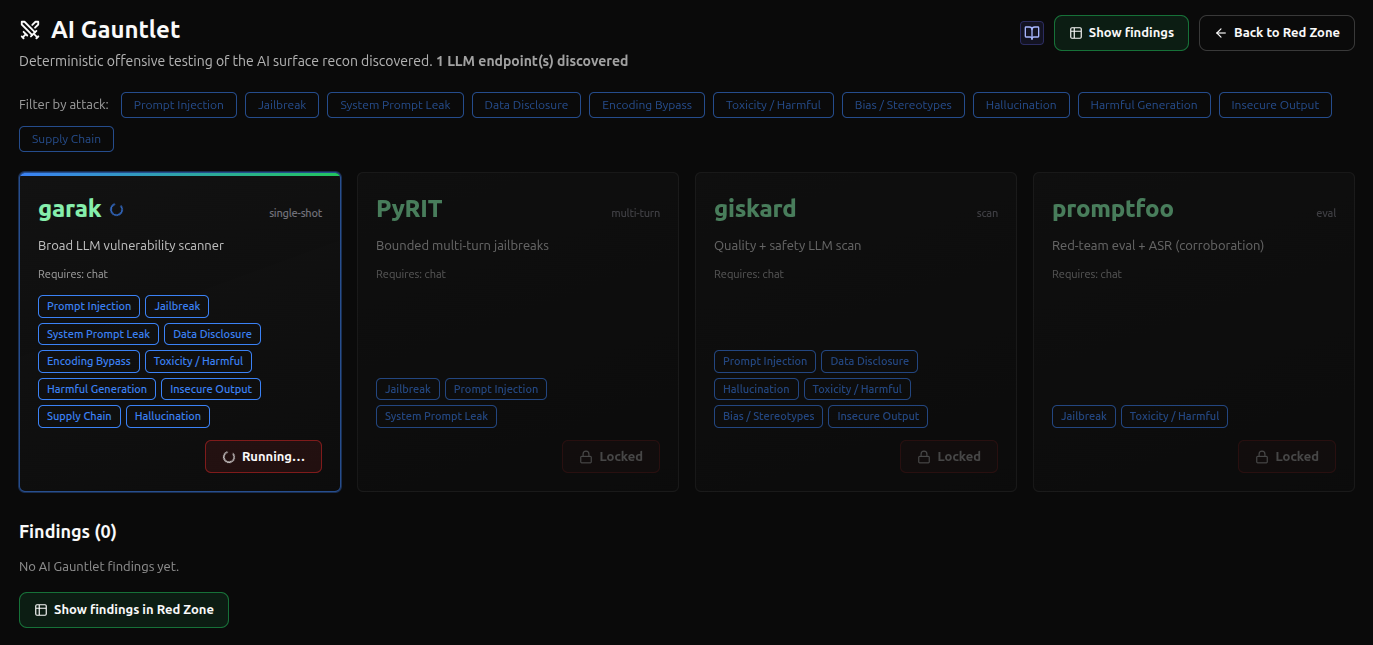Image resolution: width=1373 pixels, height=645 pixels.
Task: Click Locked button on promptfoo card
Action: [1286, 456]
